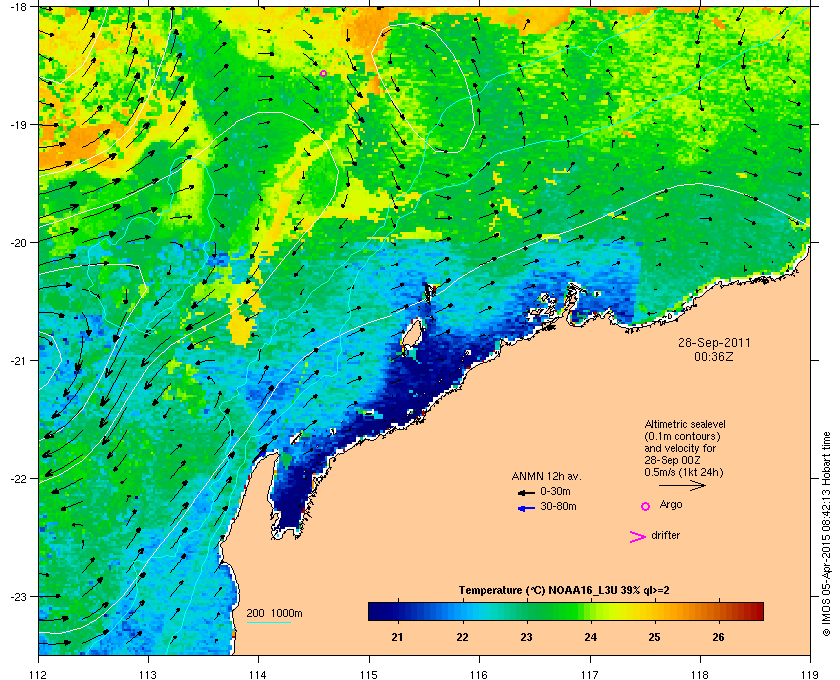The image size is (840, 680).
Task: Click the latitude axis label -21
Action: click(x=18, y=360)
